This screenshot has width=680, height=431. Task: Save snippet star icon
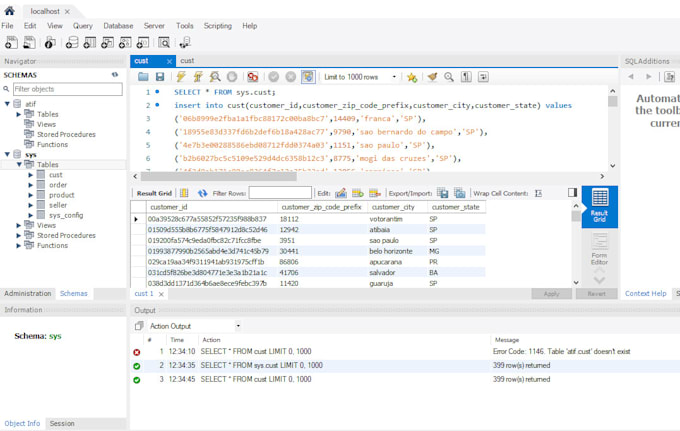tap(412, 77)
